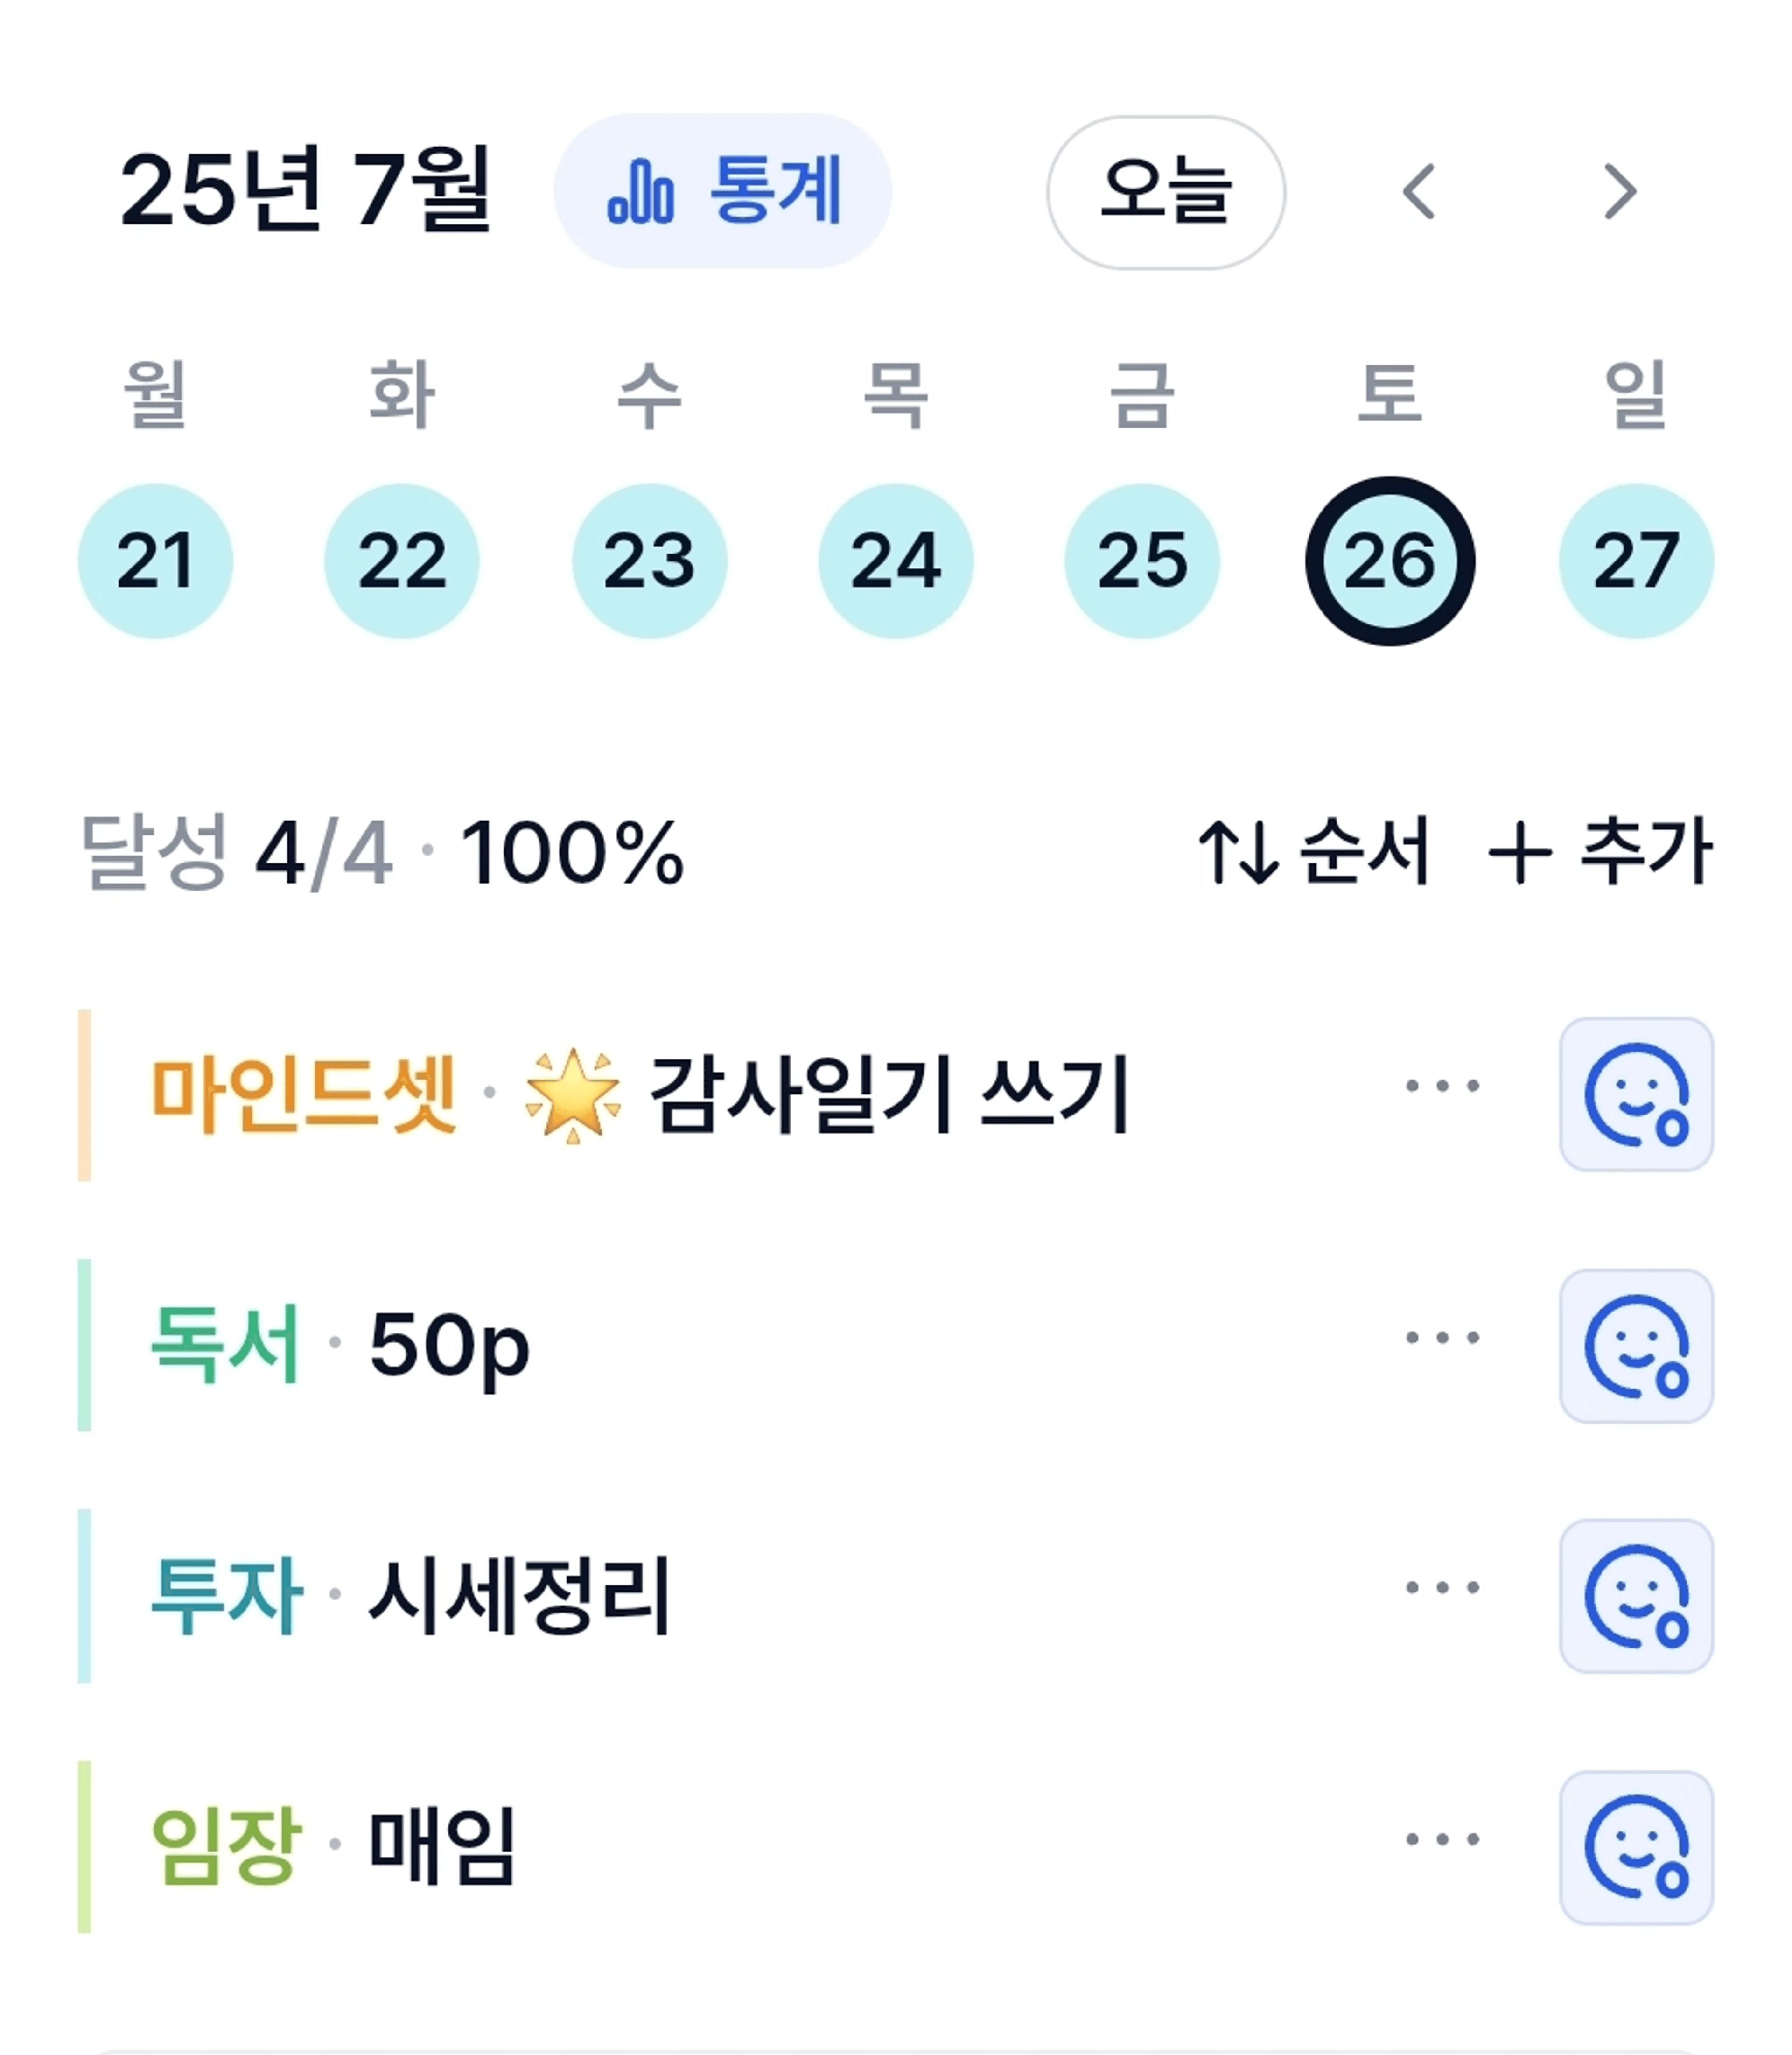Toggle completion smiley for 감사일기 쓰기

(1637, 1095)
